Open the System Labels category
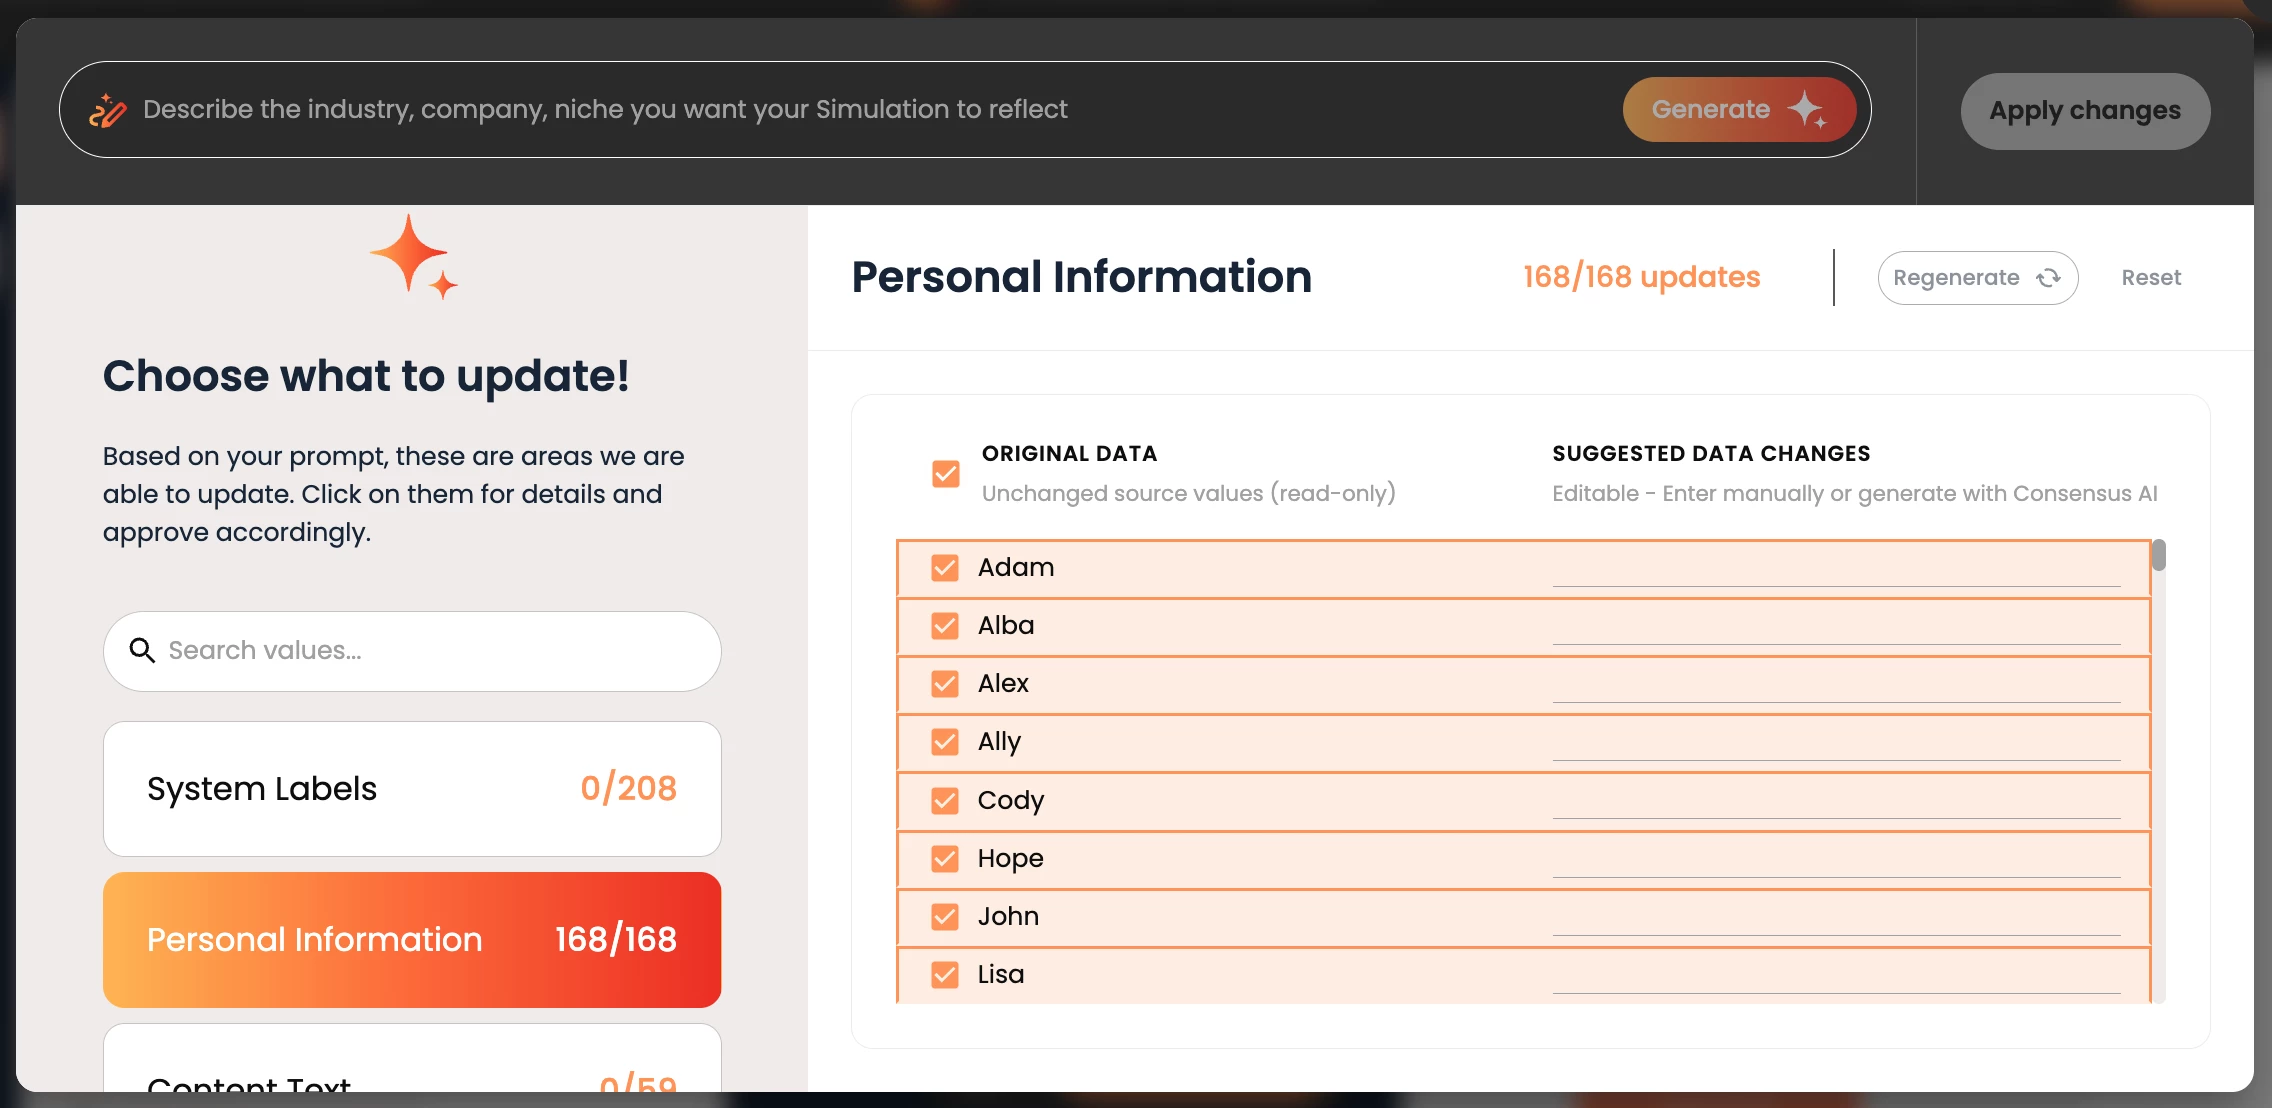2272x1108 pixels. (412, 789)
